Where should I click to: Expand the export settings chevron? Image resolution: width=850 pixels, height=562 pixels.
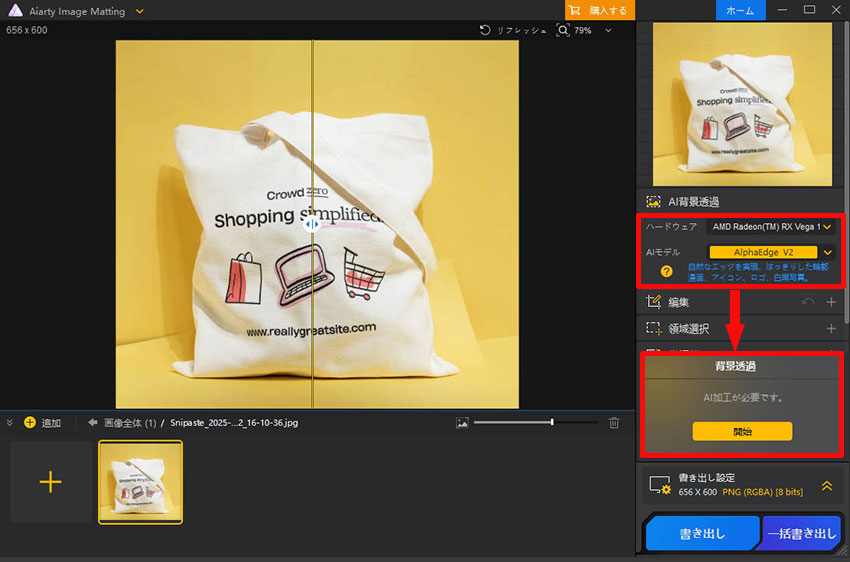point(827,485)
